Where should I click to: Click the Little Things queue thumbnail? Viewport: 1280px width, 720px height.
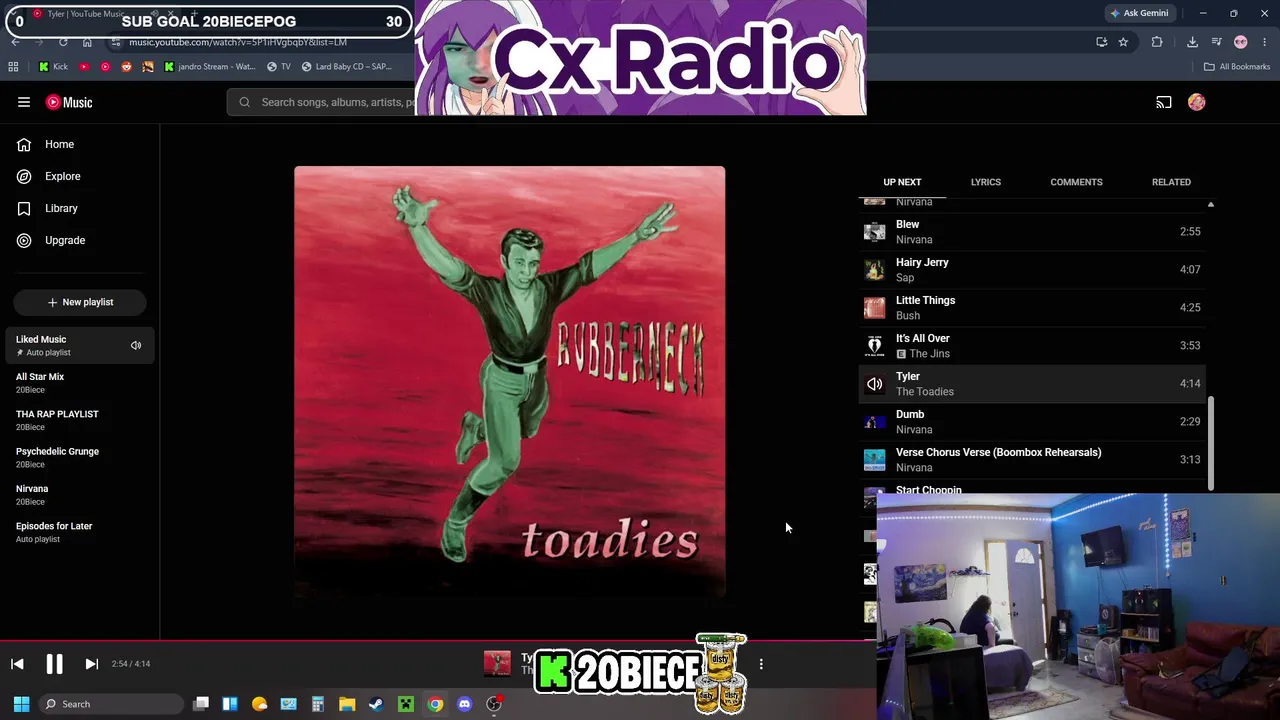(875, 308)
